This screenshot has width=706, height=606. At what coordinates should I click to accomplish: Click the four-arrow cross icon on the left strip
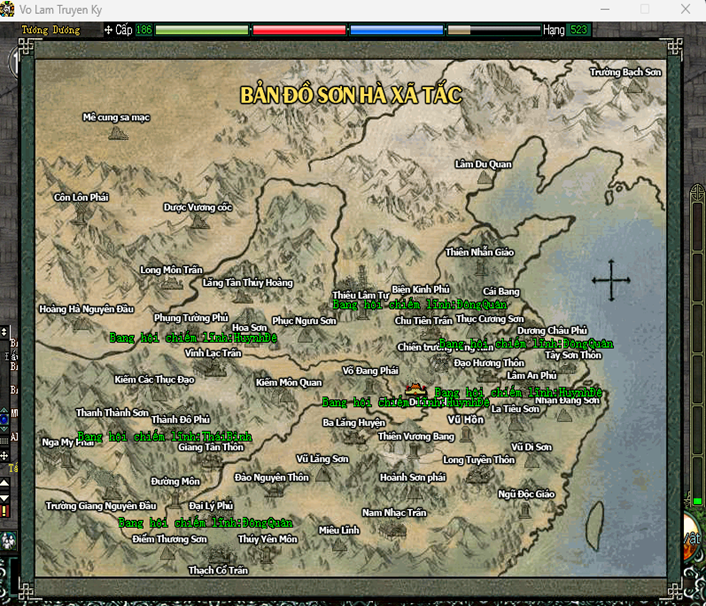(x=4, y=456)
